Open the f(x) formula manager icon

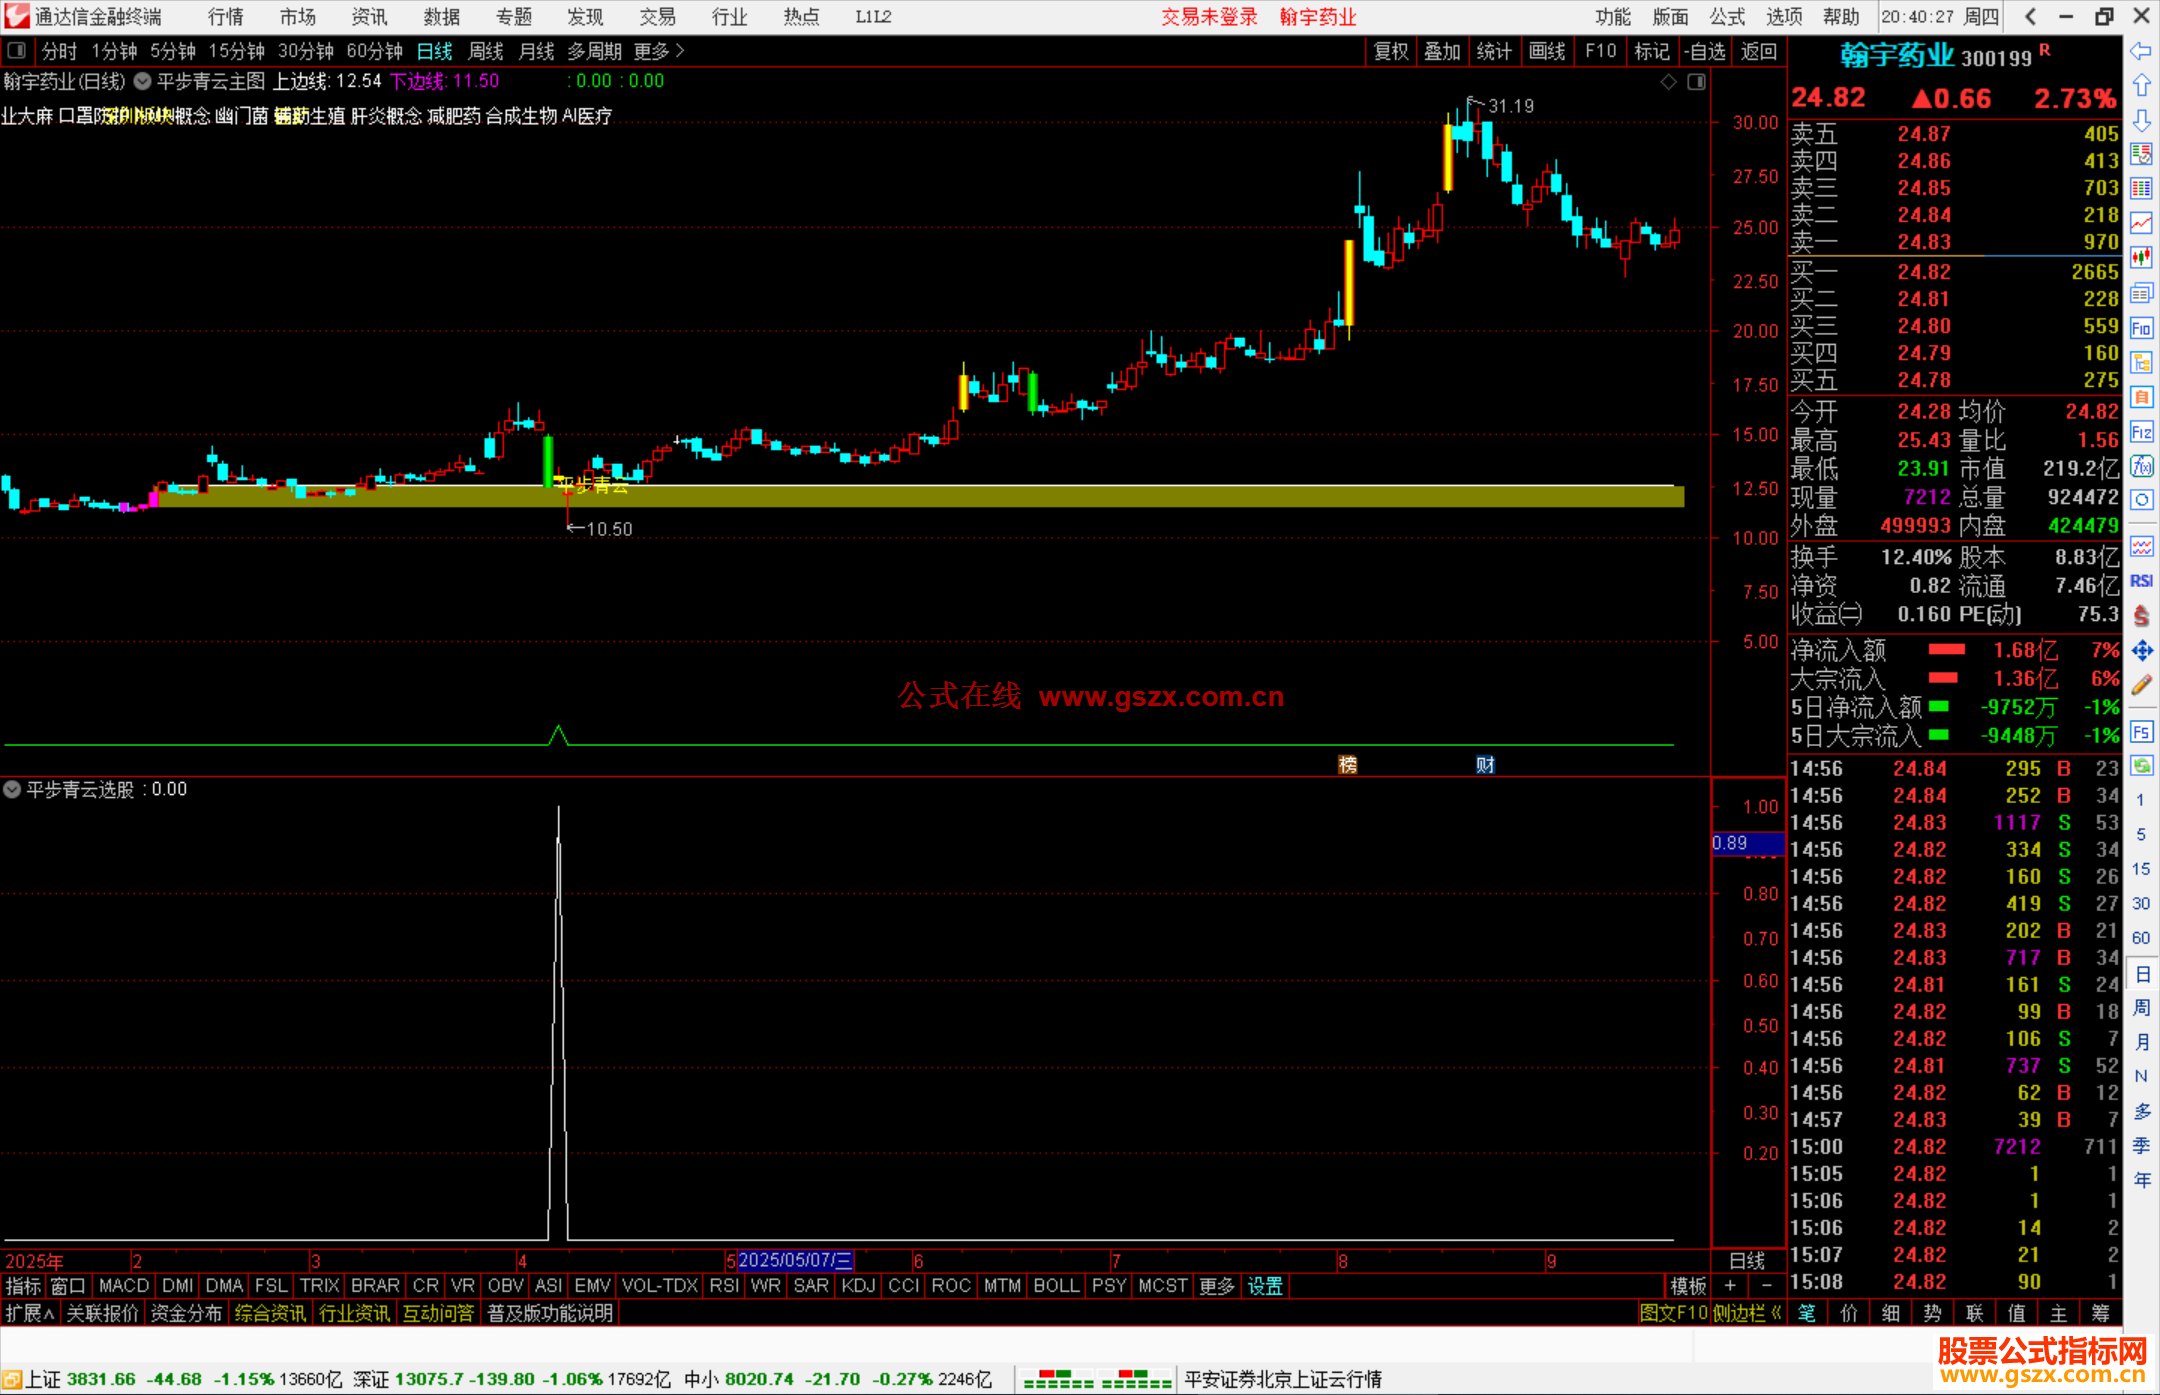(2141, 466)
